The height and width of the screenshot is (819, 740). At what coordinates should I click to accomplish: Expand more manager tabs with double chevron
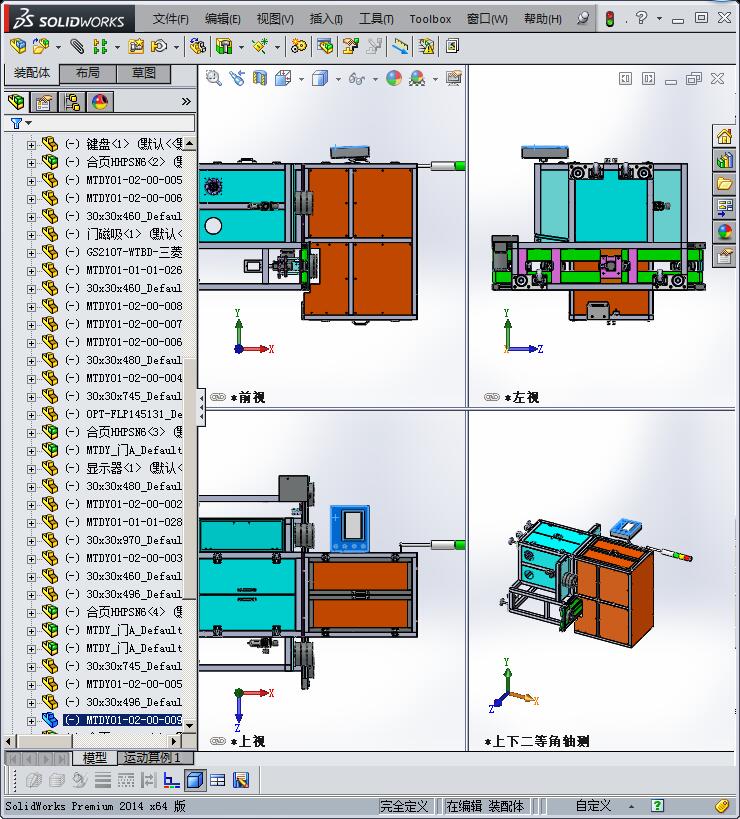(186, 101)
